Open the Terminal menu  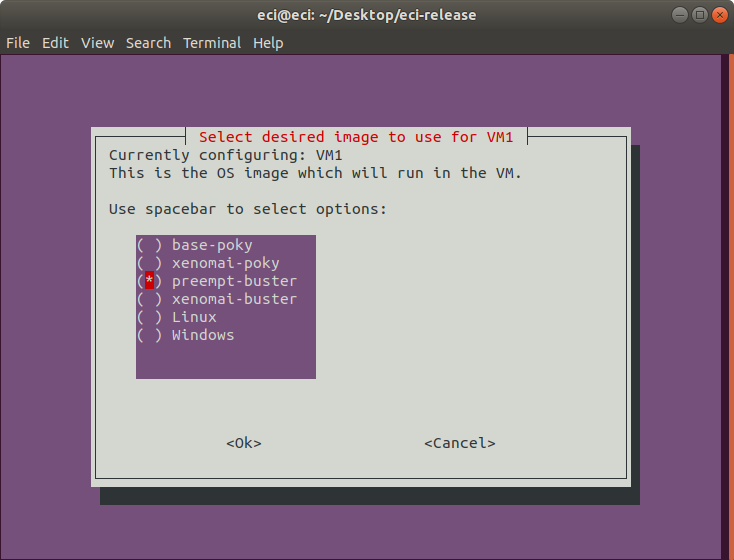212,43
